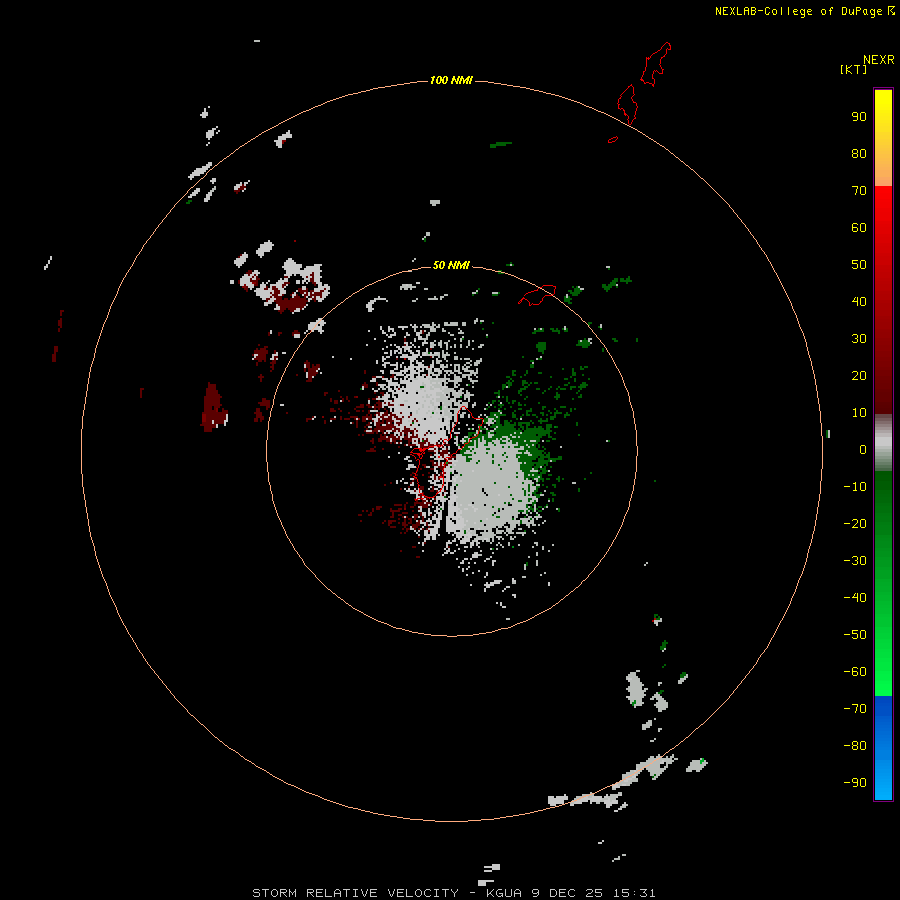Image resolution: width=900 pixels, height=900 pixels.
Task: Click the 10 value on velocity scale
Action: (x=859, y=413)
